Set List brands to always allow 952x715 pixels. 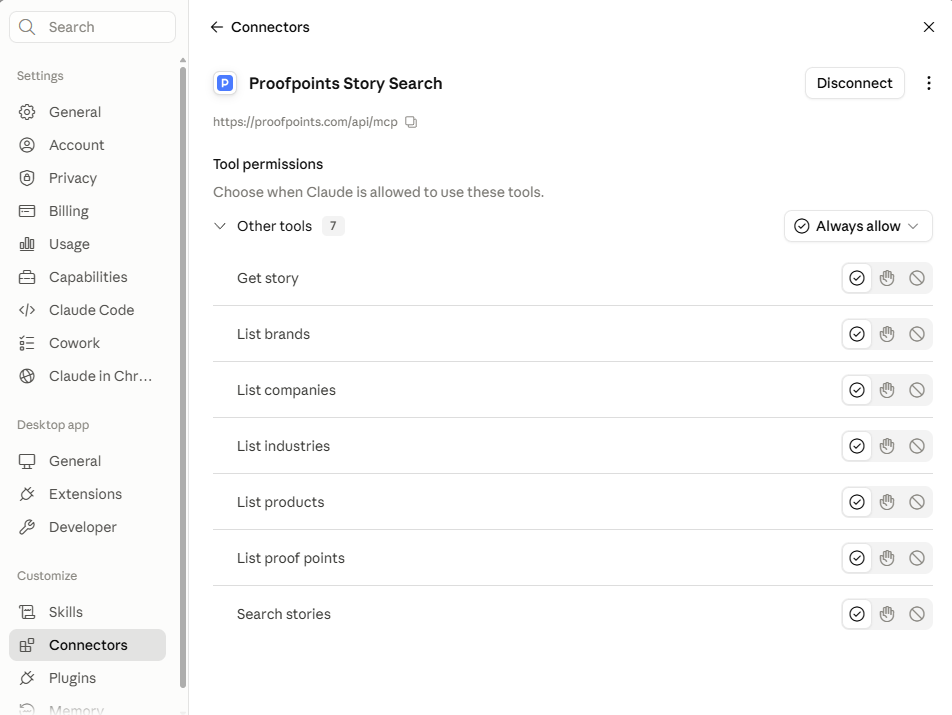pos(857,334)
